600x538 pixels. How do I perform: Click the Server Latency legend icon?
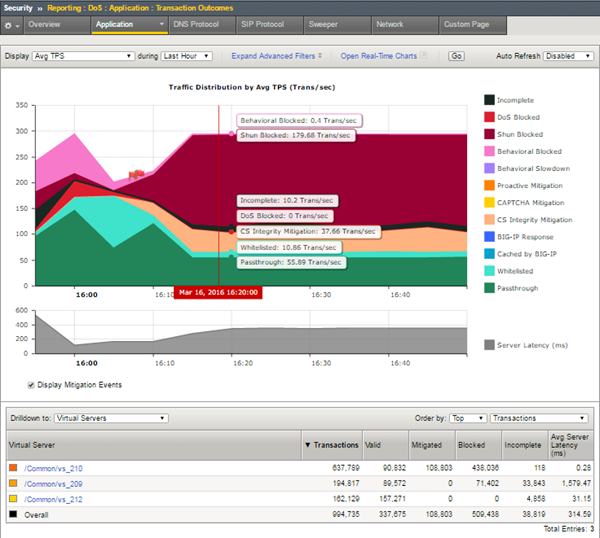tap(489, 345)
